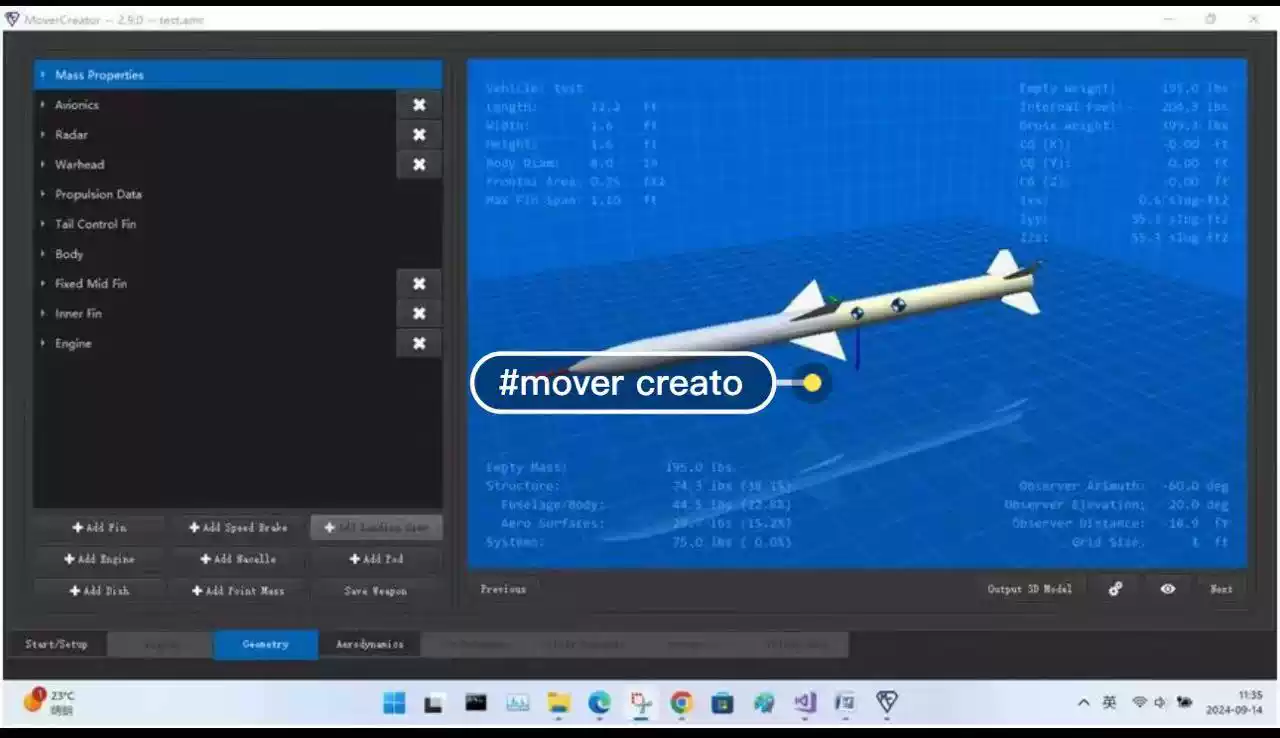
Task: Toggle the eye view icon near Next
Action: point(1167,589)
